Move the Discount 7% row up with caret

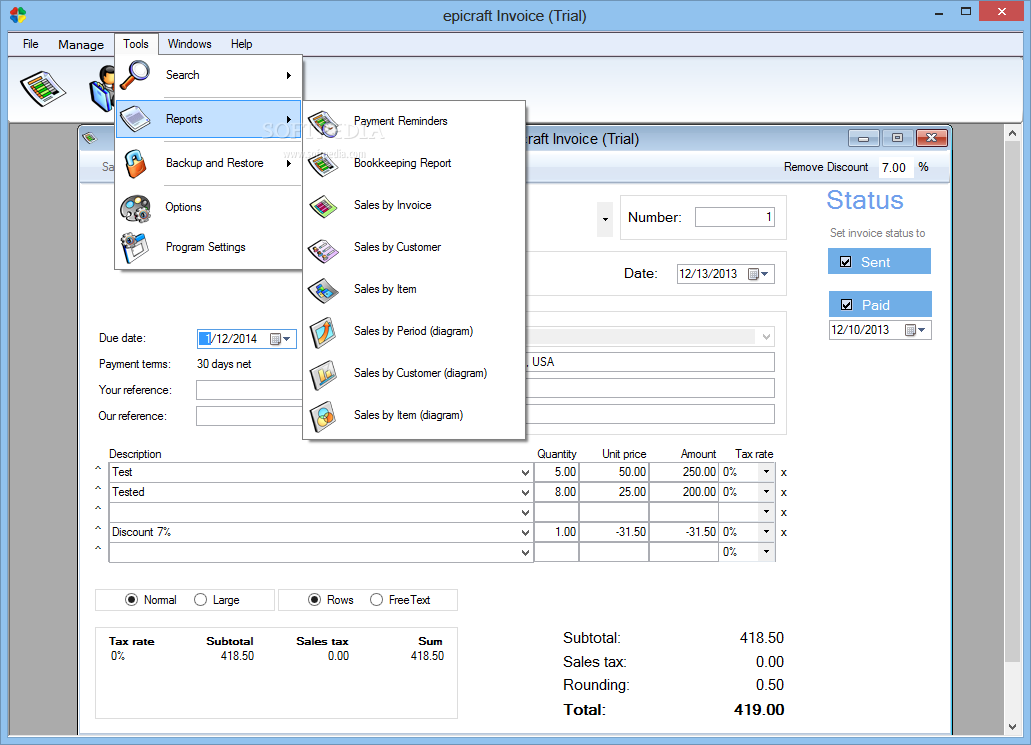coord(98,528)
